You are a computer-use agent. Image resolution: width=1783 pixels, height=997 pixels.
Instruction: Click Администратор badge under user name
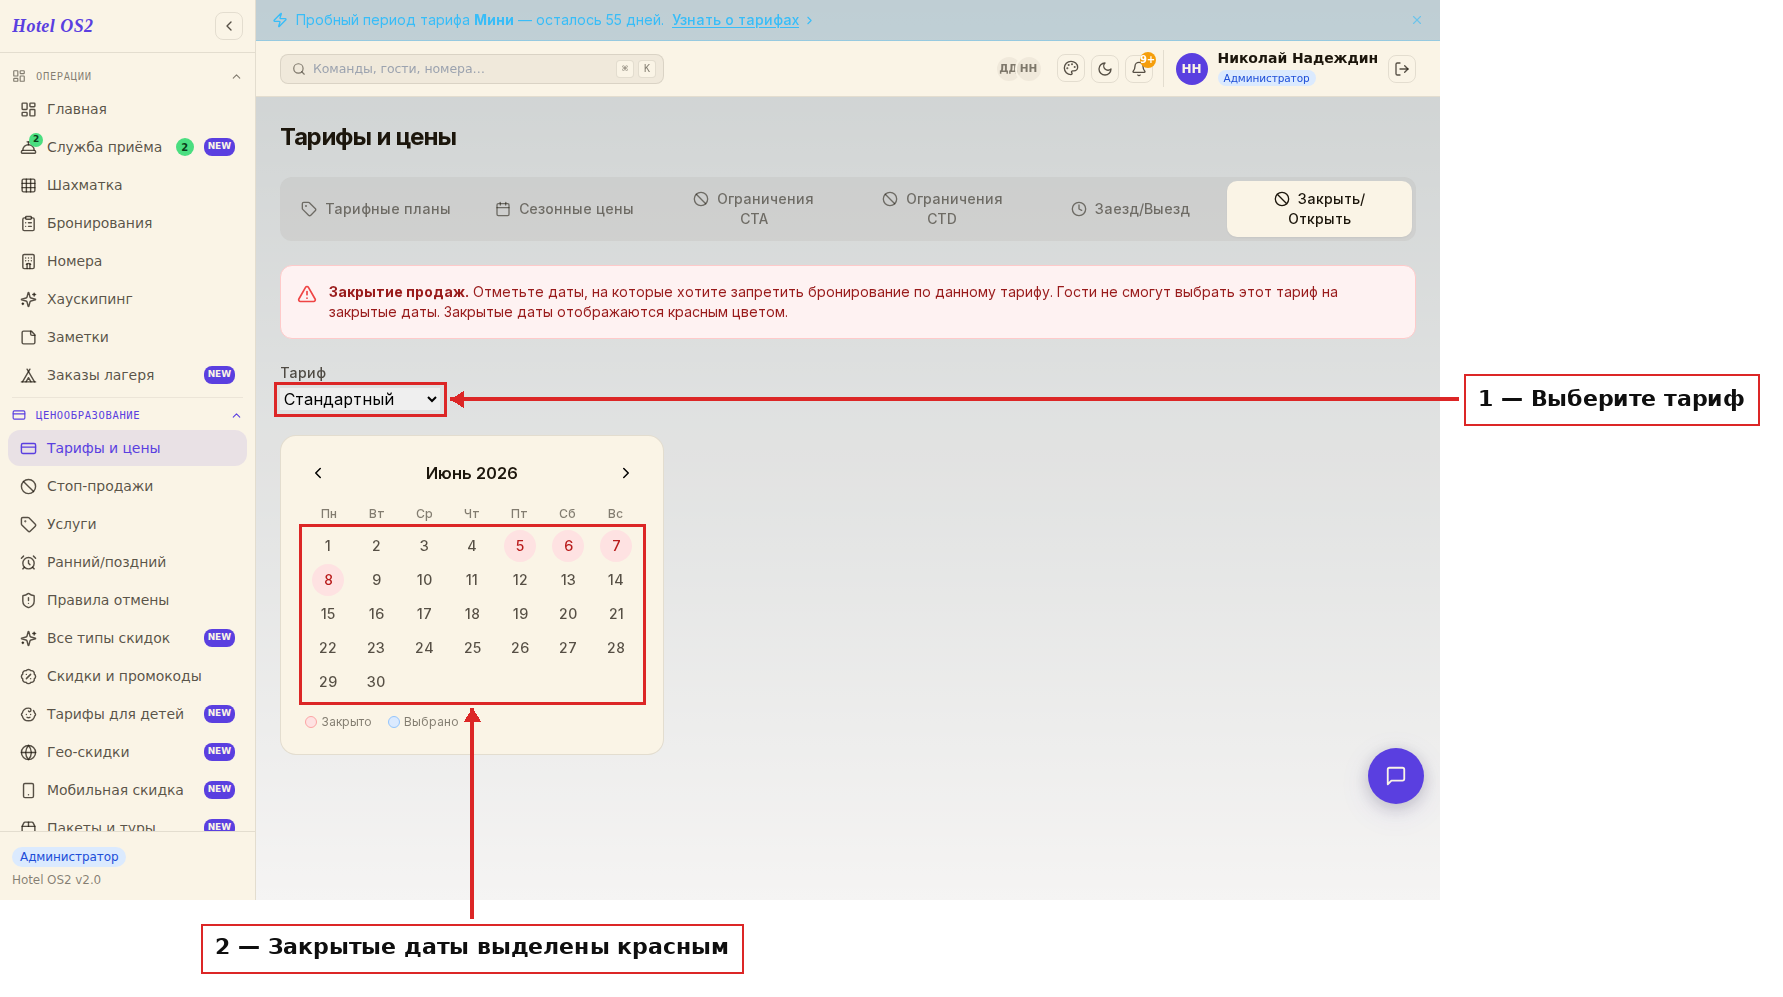(x=1266, y=78)
